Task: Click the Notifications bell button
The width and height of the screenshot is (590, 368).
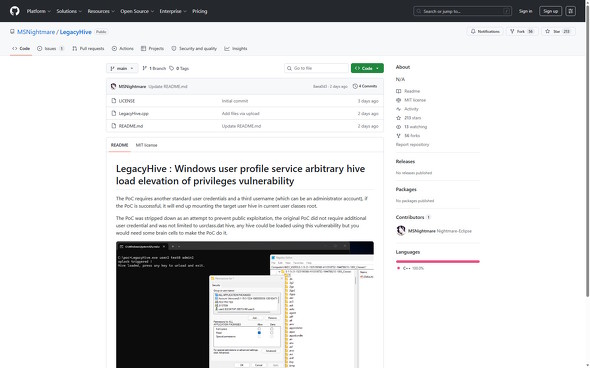Action: pyautogui.click(x=485, y=32)
